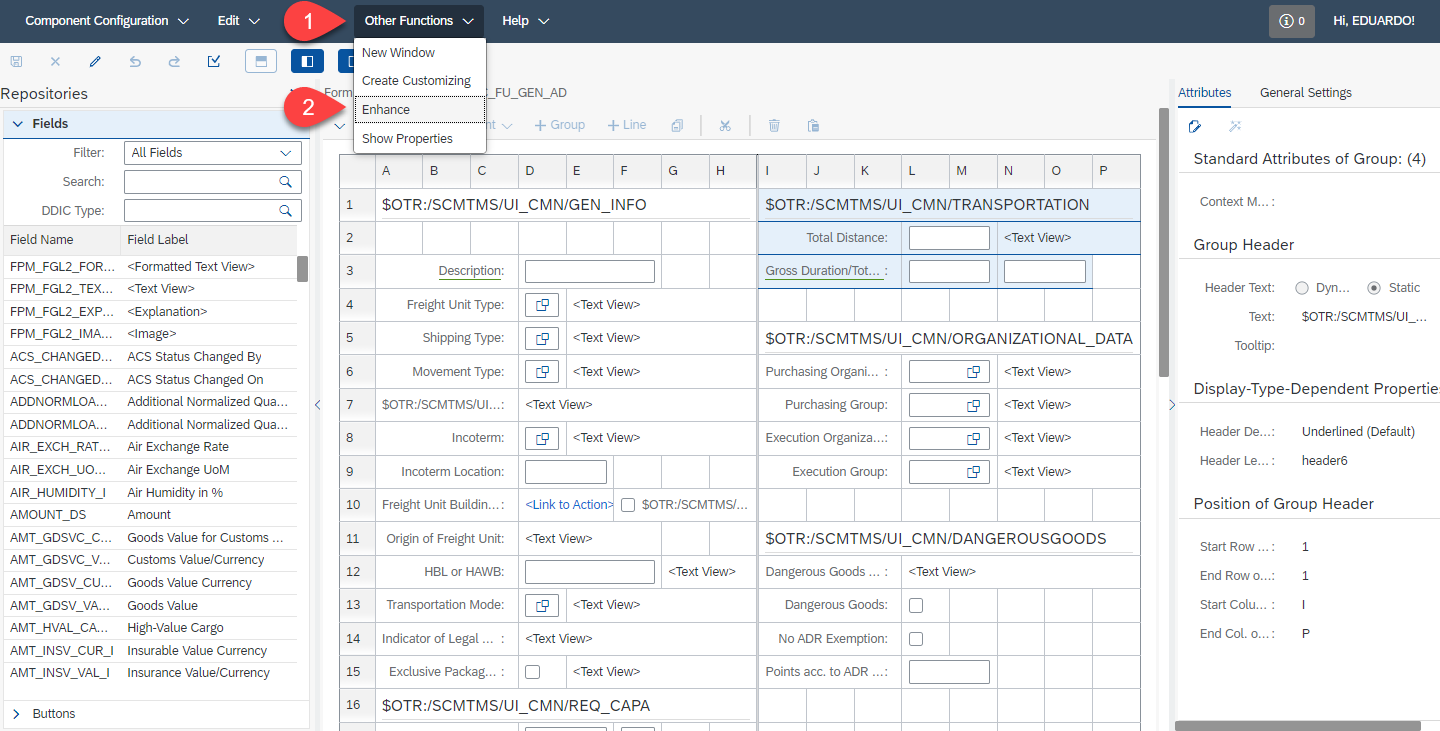The width and height of the screenshot is (1440, 731).
Task: Select the AIR_HUMIDITY_I field row
Action: click(151, 492)
